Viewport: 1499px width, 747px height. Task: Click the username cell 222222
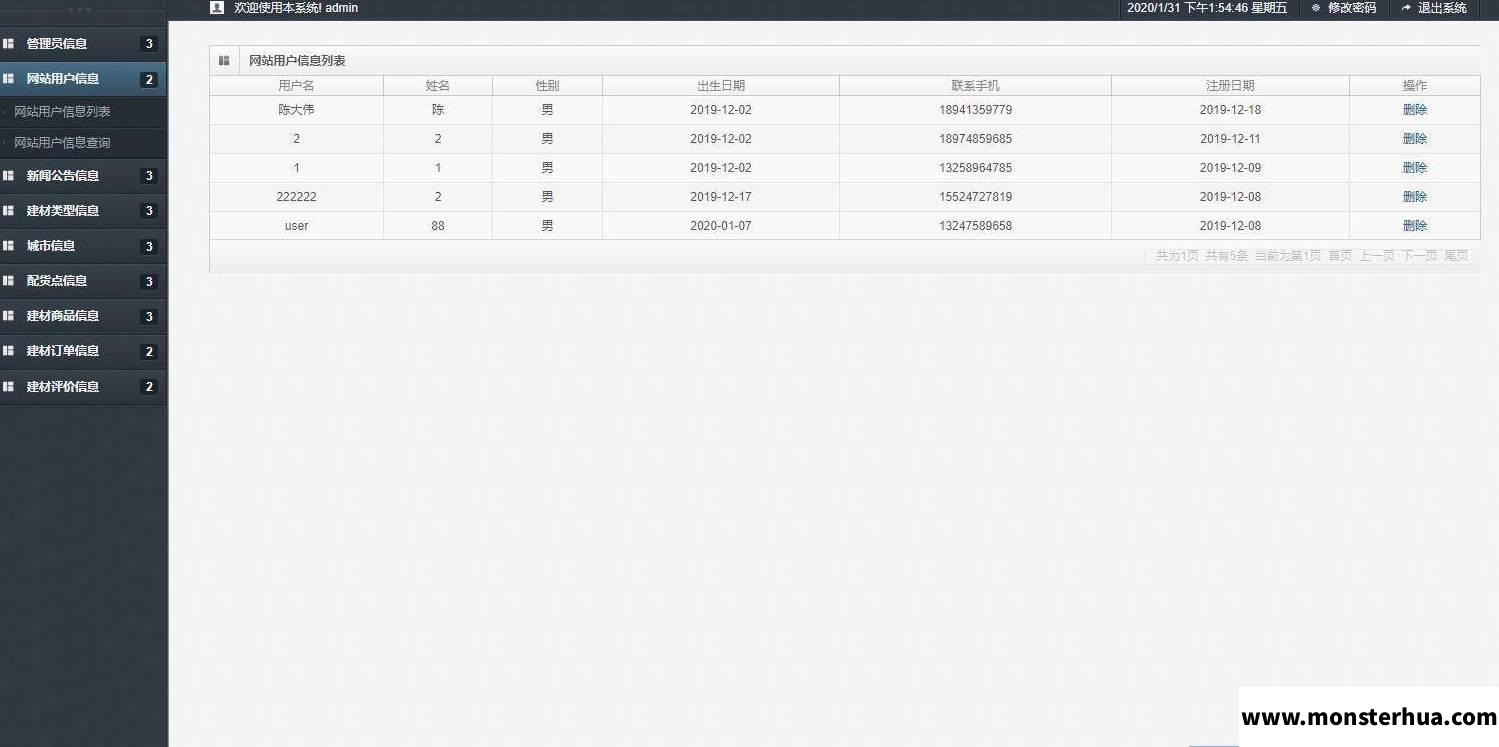296,197
